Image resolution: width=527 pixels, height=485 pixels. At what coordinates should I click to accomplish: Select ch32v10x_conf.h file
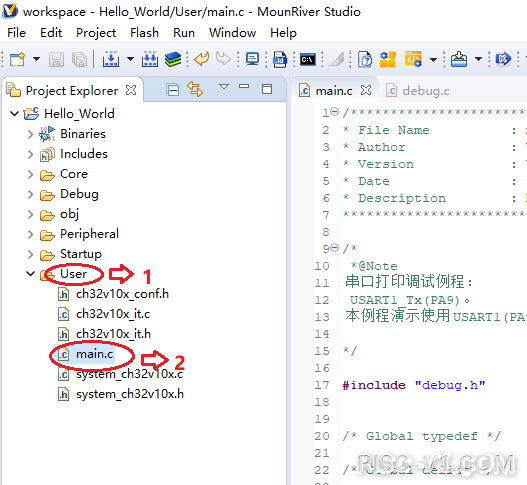122,294
